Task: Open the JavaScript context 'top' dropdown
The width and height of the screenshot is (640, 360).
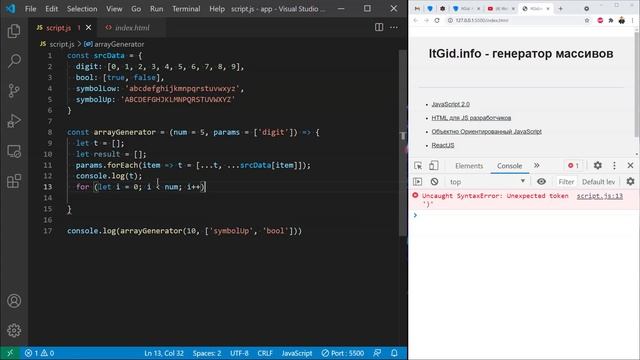Action: click(x=487, y=182)
